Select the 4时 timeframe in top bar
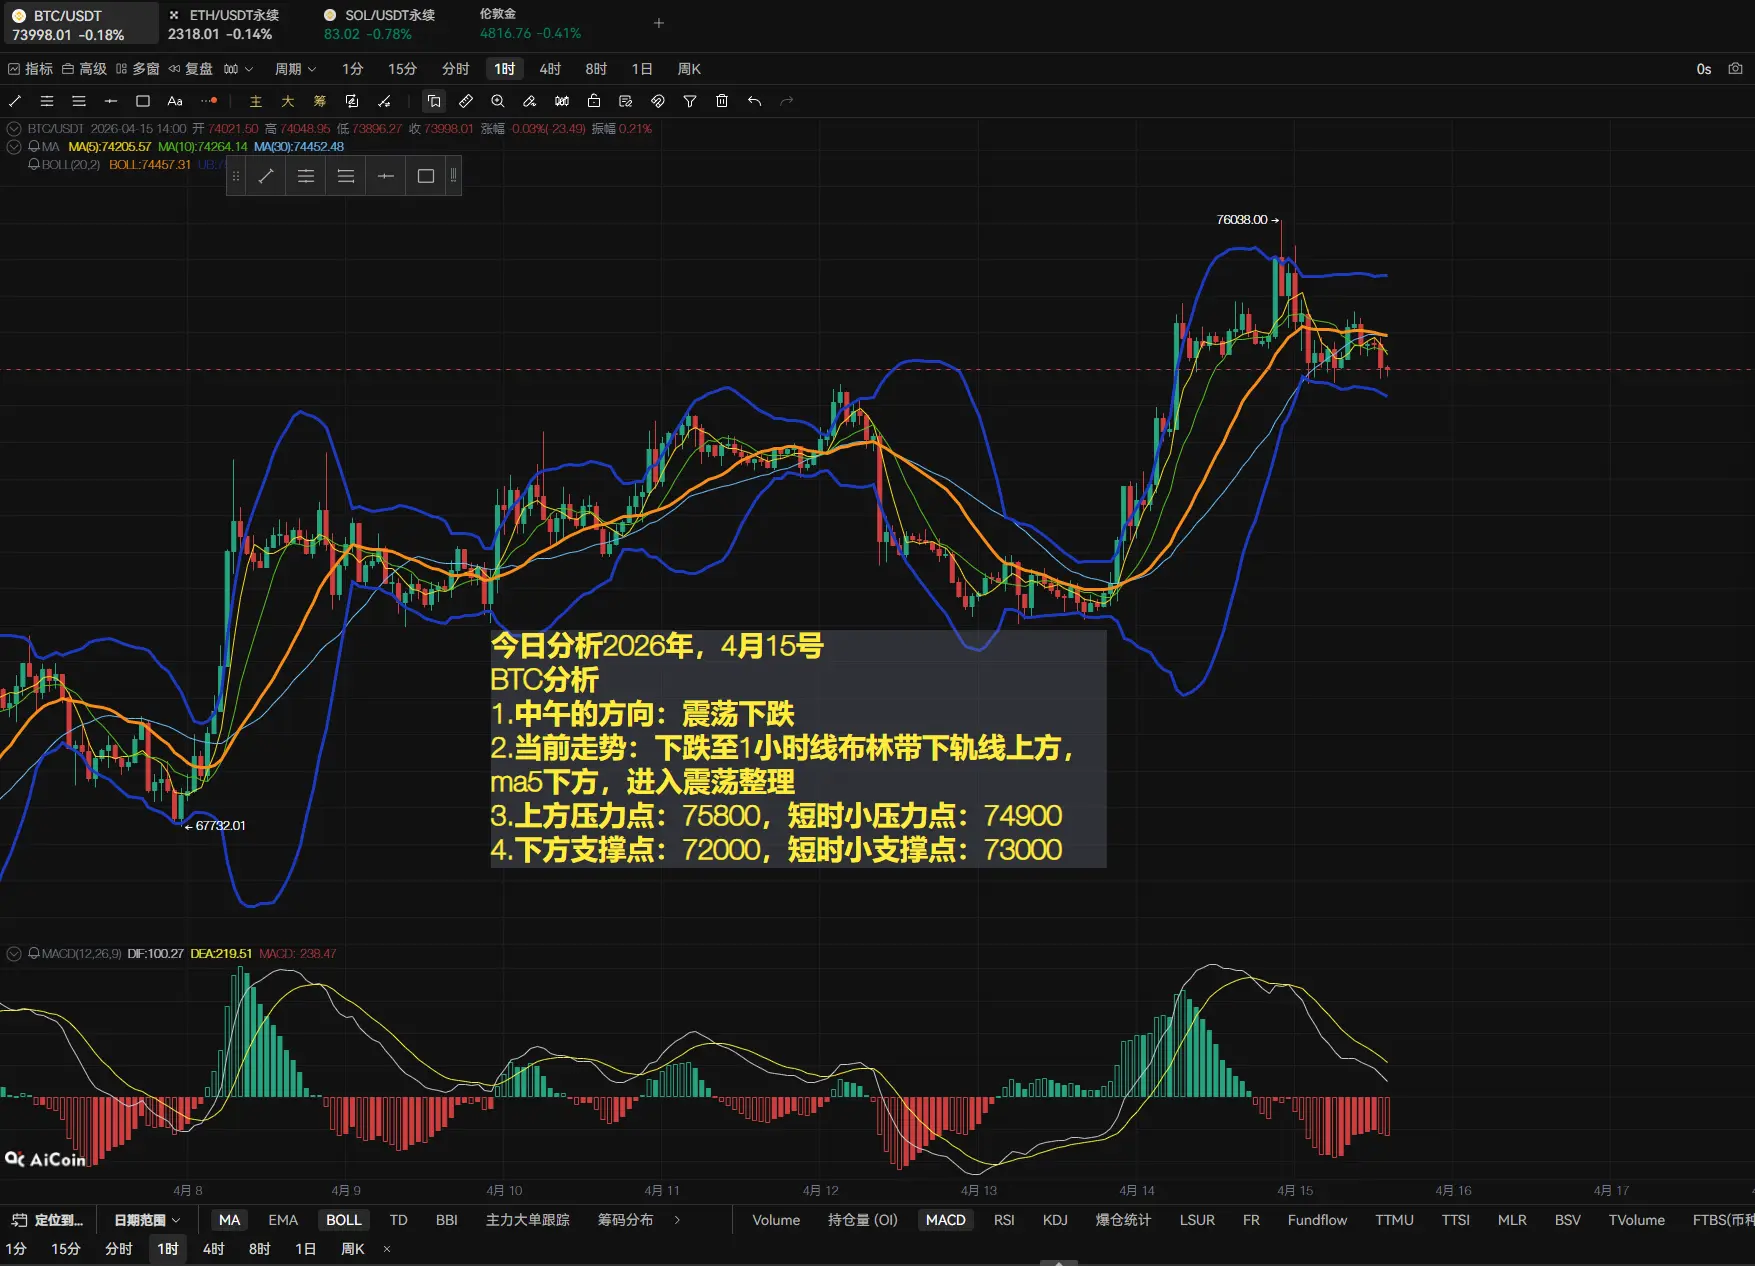Viewport: 1755px width, 1266px height. click(550, 69)
